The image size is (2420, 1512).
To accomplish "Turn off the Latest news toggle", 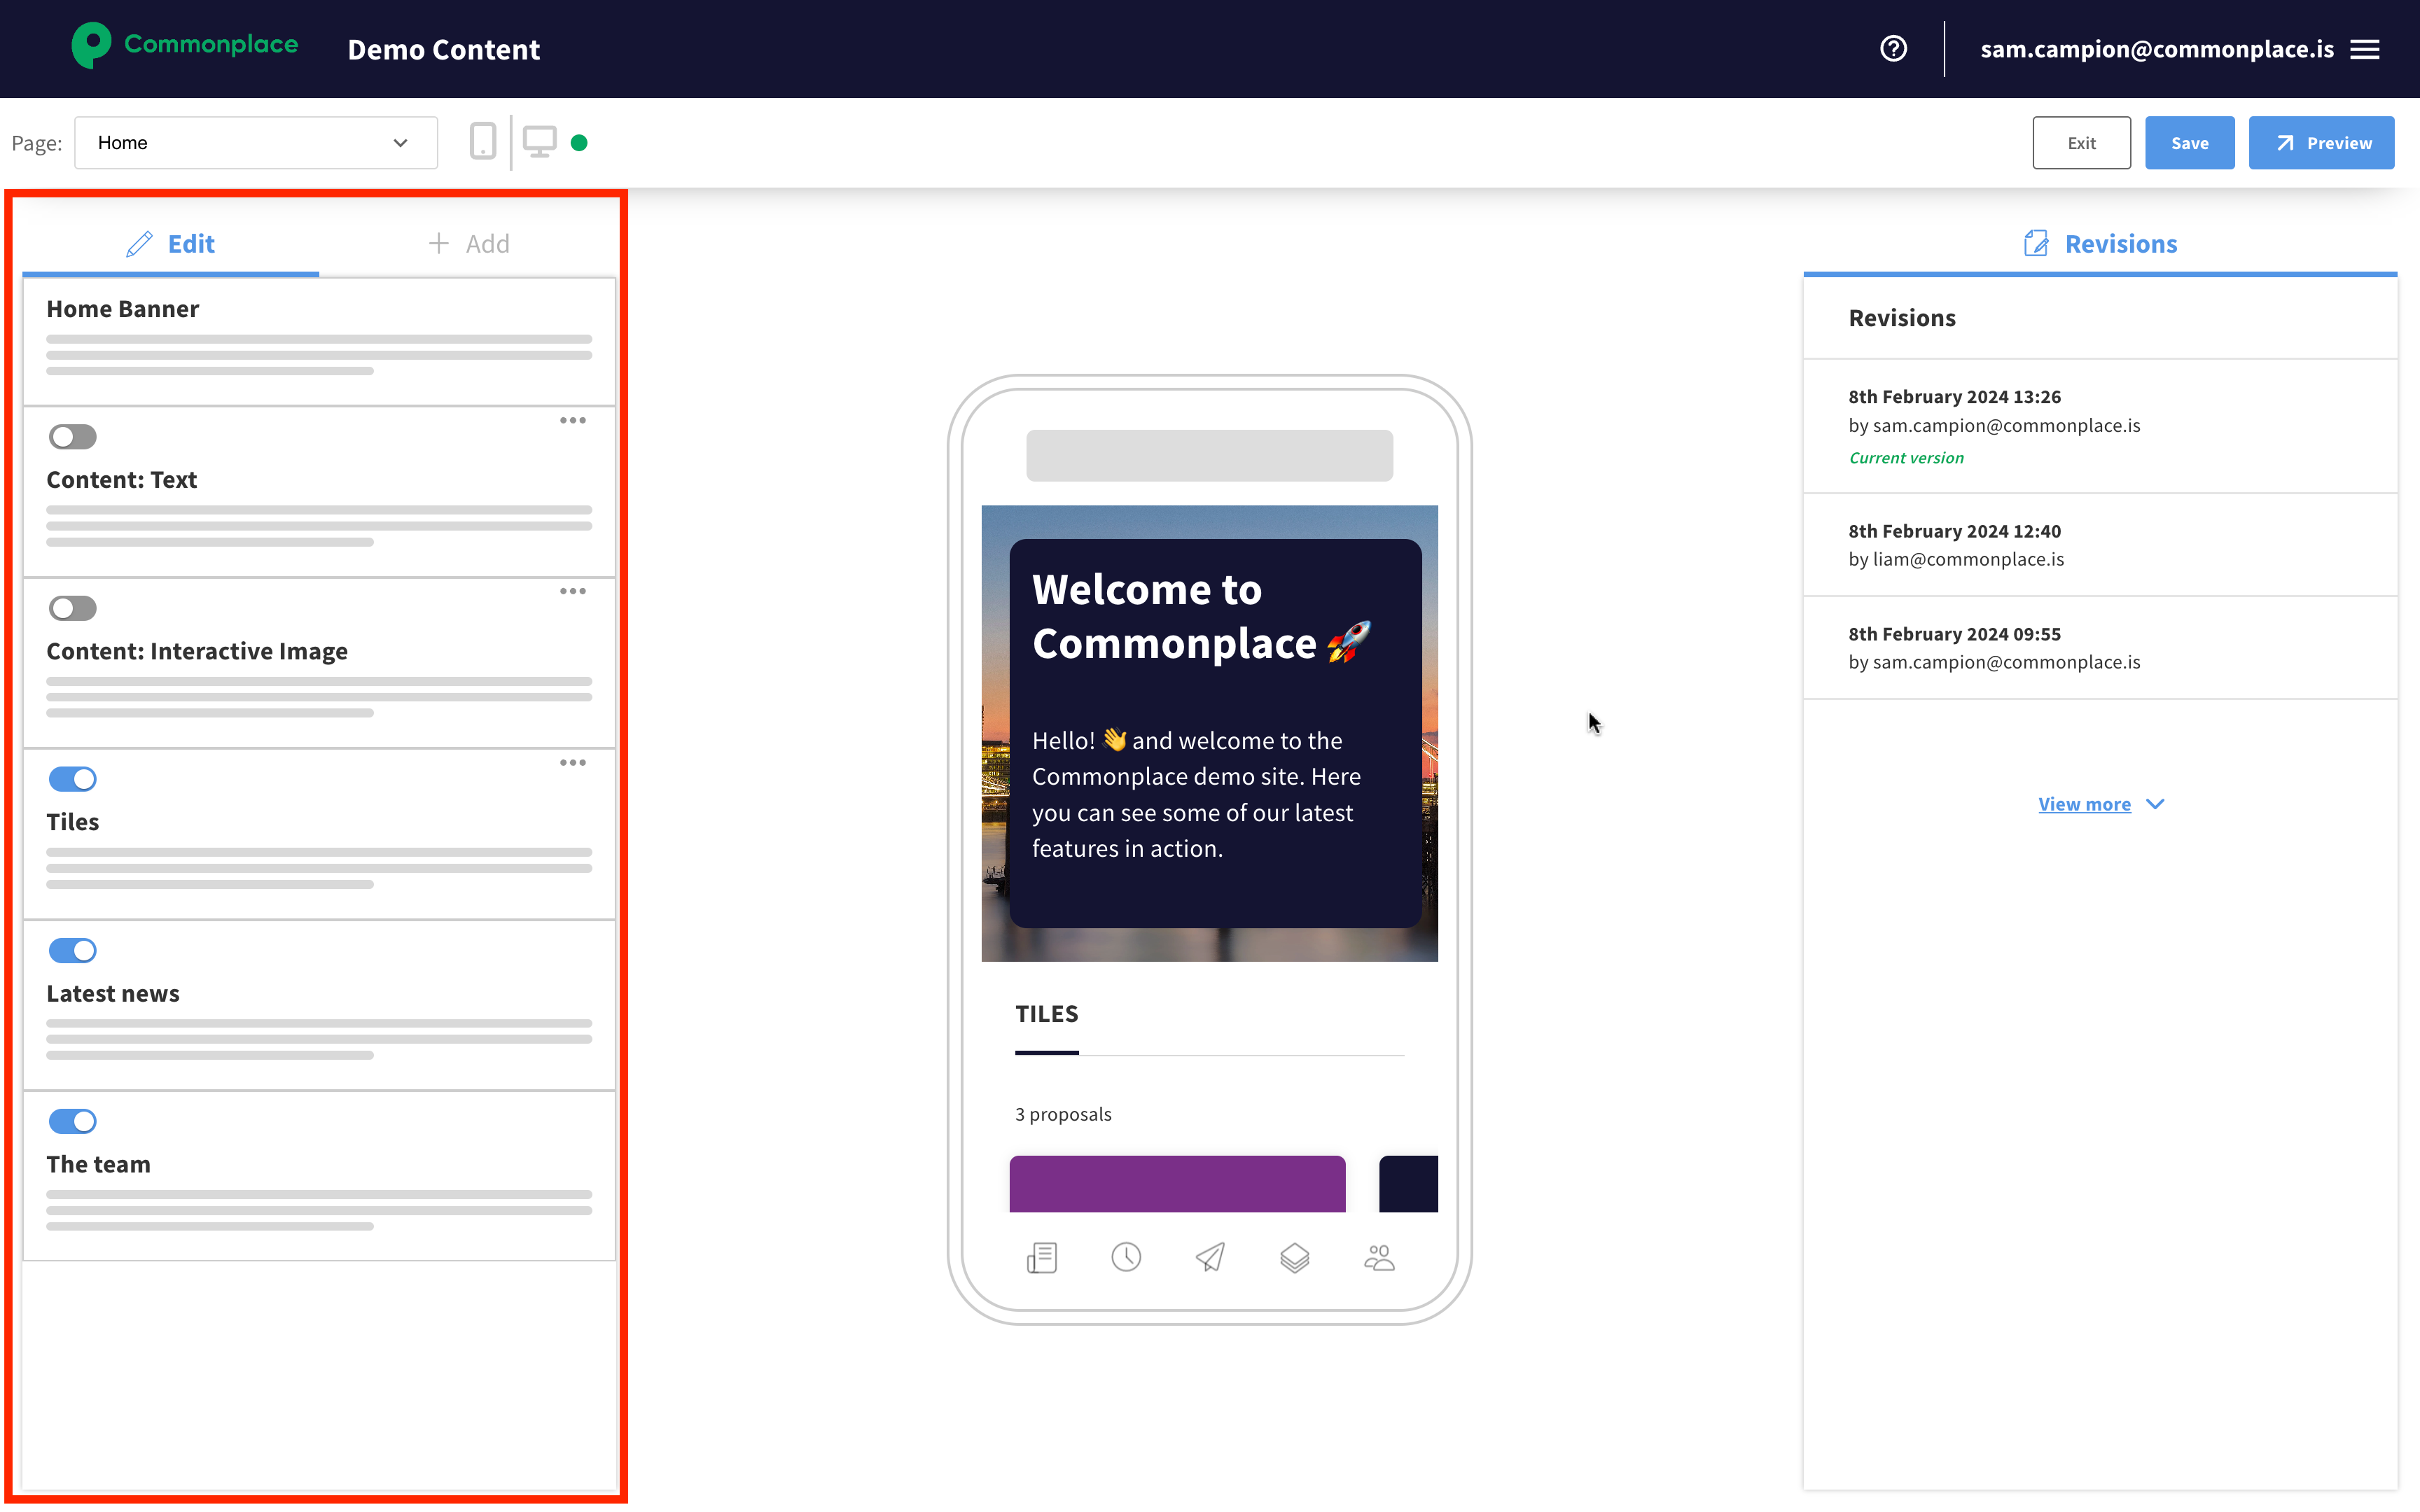I will point(72,950).
